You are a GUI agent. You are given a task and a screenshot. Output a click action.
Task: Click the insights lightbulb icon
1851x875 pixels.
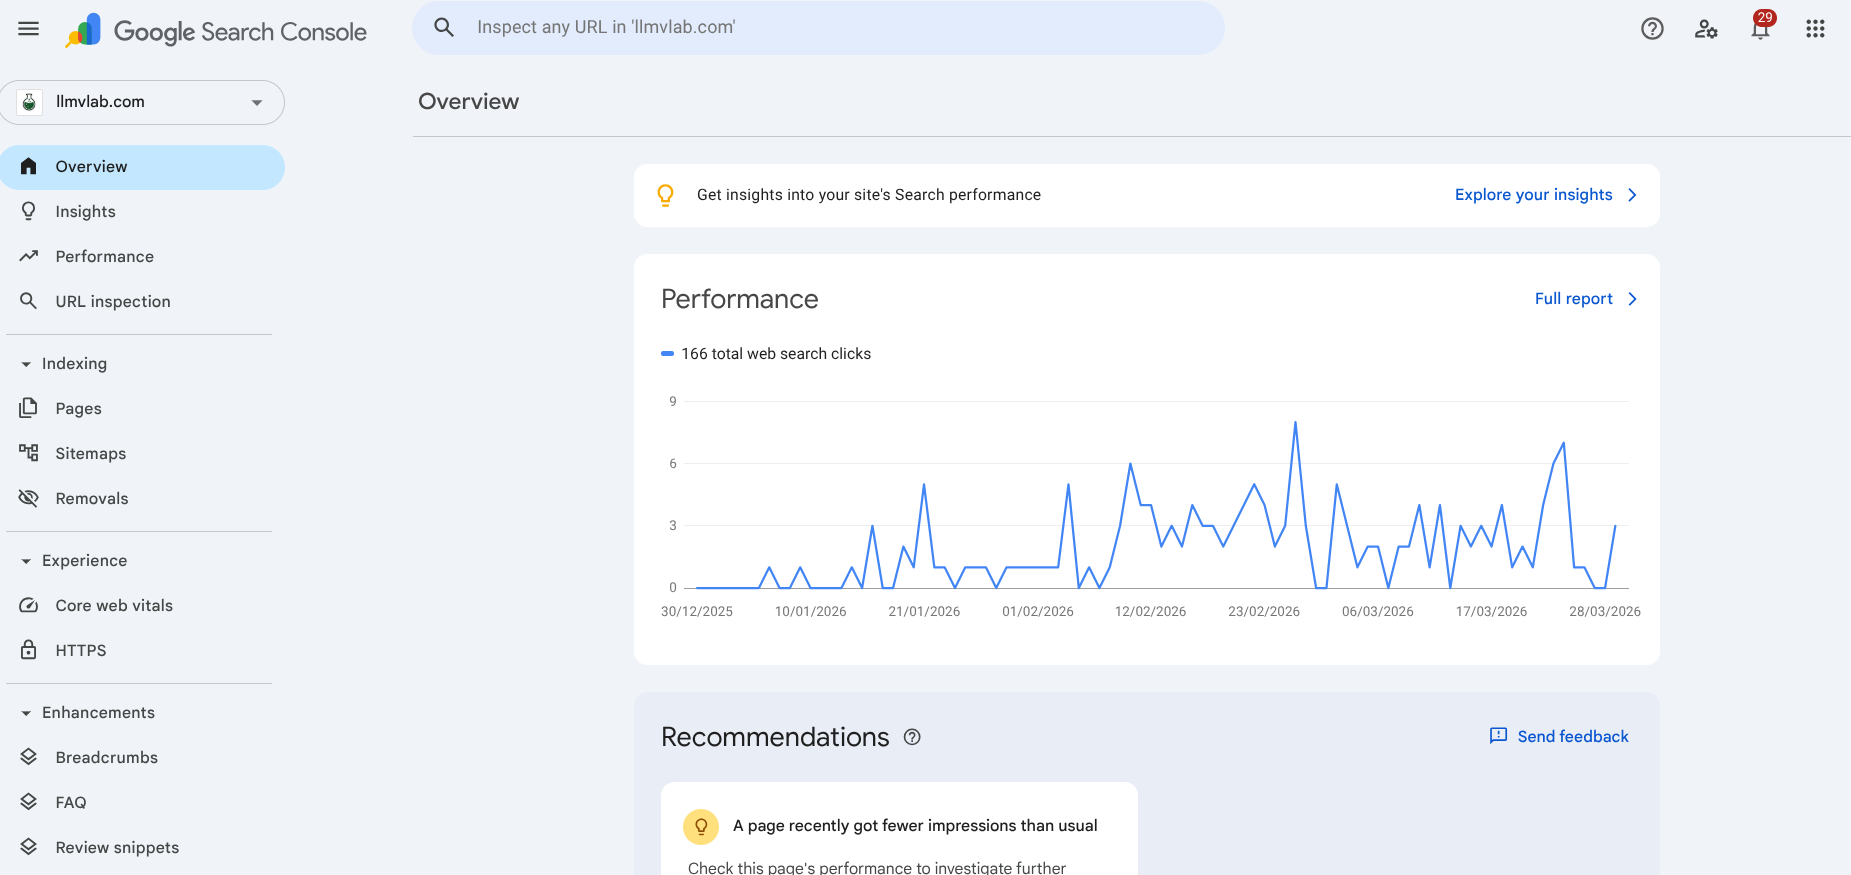click(x=665, y=195)
